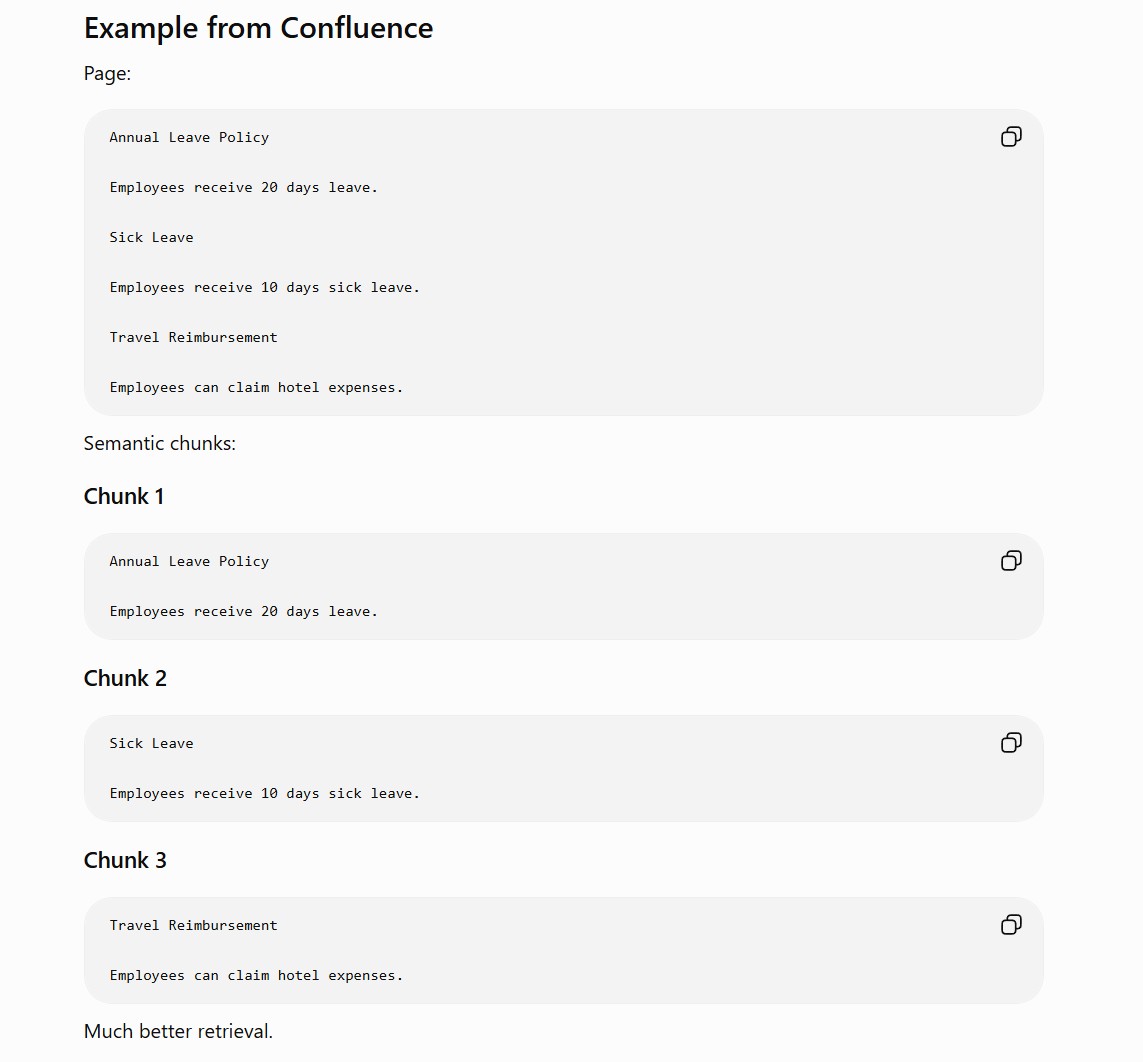1143x1062 pixels.
Task: Click the 'Page:' label text
Action: (x=107, y=74)
